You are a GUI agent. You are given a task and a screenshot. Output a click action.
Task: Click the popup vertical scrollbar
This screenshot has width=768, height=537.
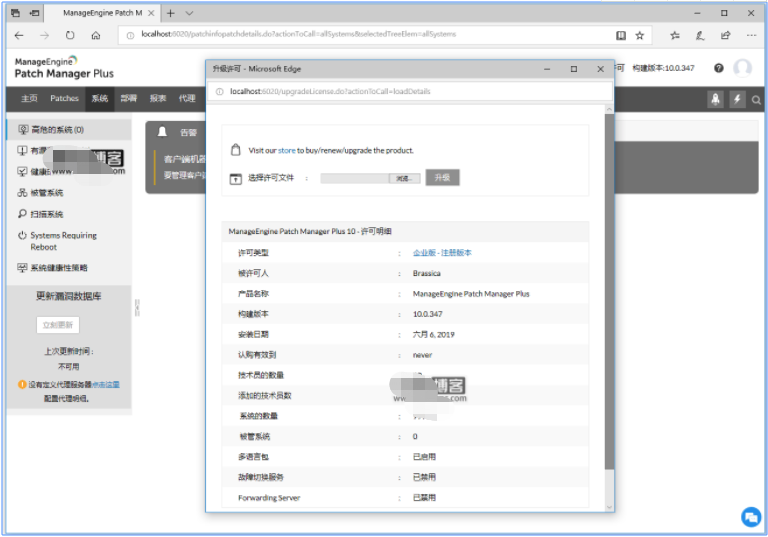609,291
